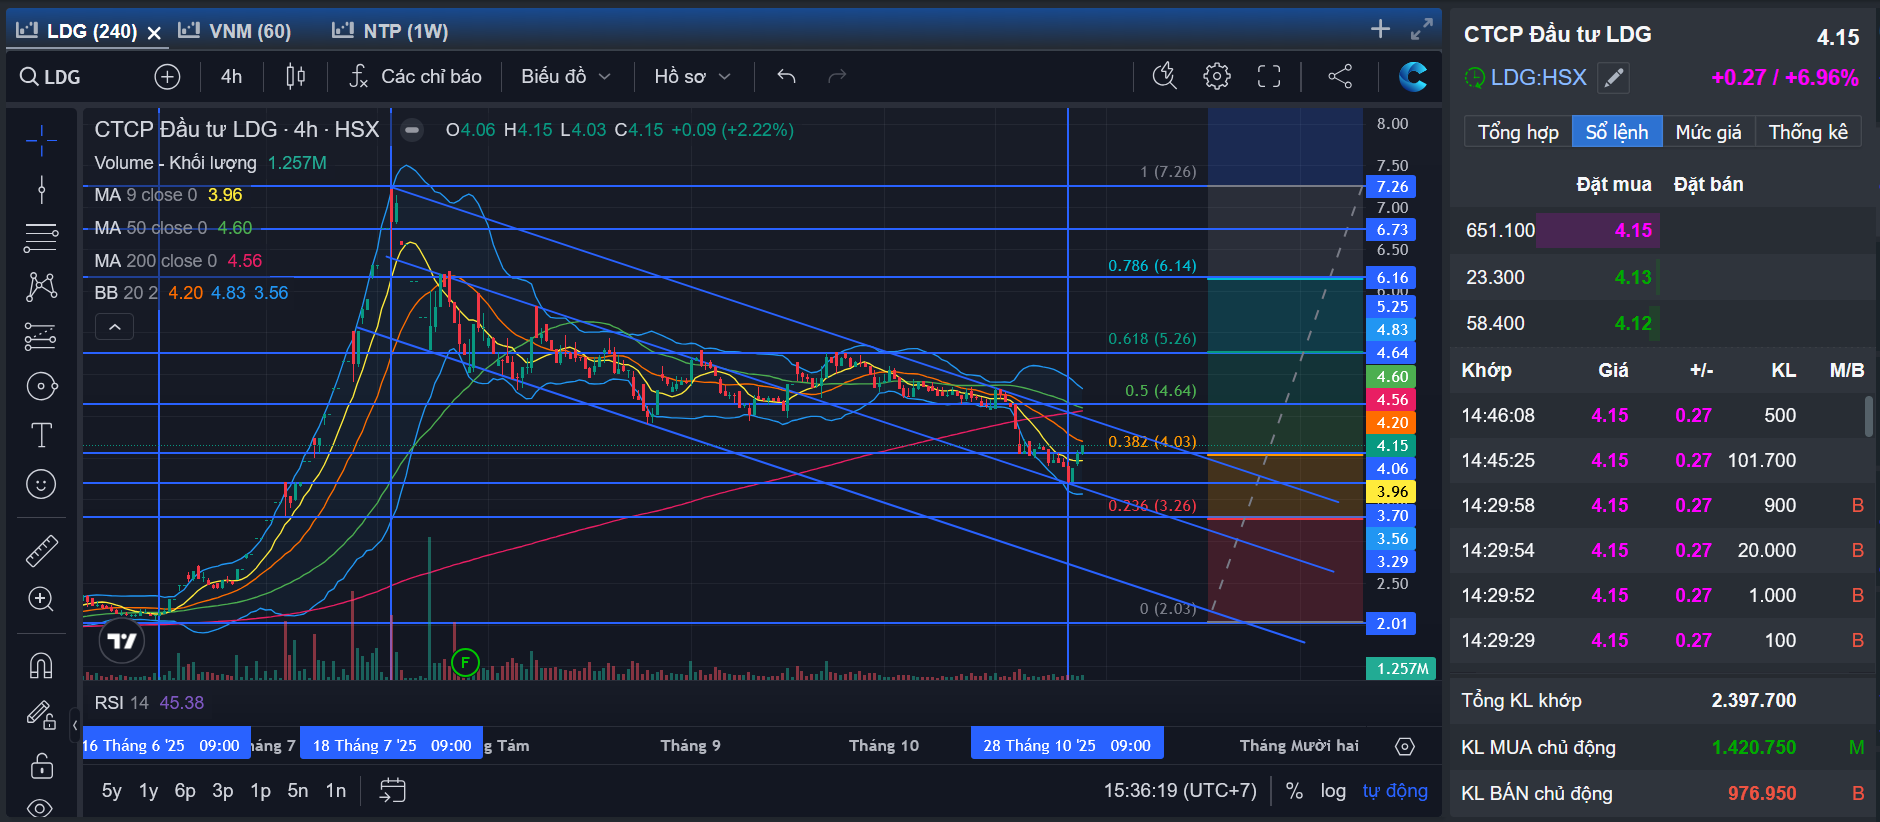Screen dimensions: 1880x822
Task: Click the minus circle beside chart title
Action: point(412,130)
